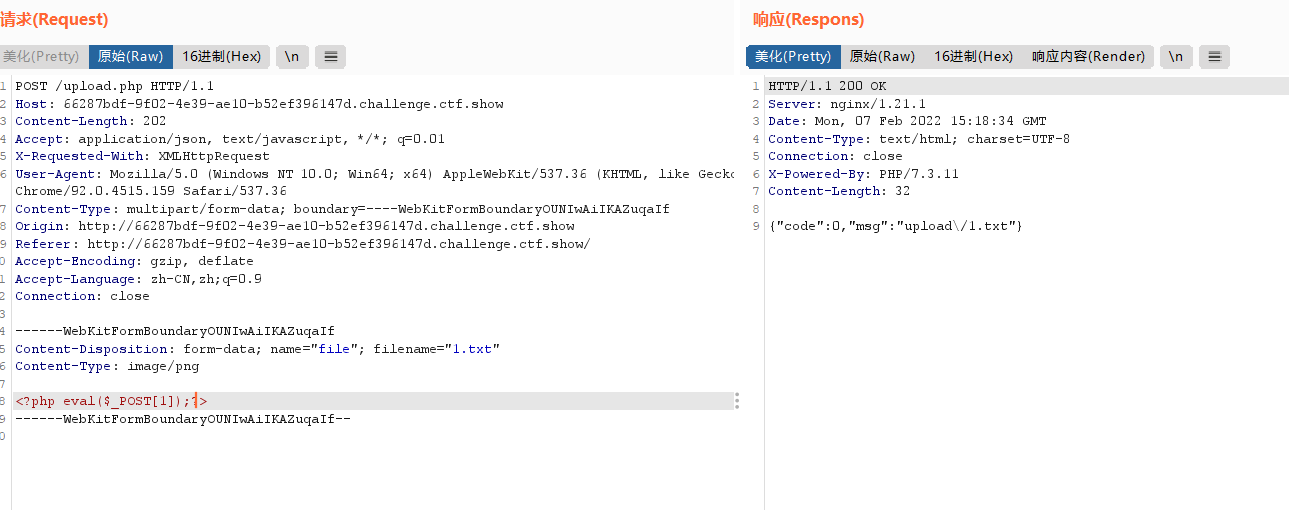Switch request view to Pretty tab
This screenshot has width=1289, height=510.
(43, 57)
